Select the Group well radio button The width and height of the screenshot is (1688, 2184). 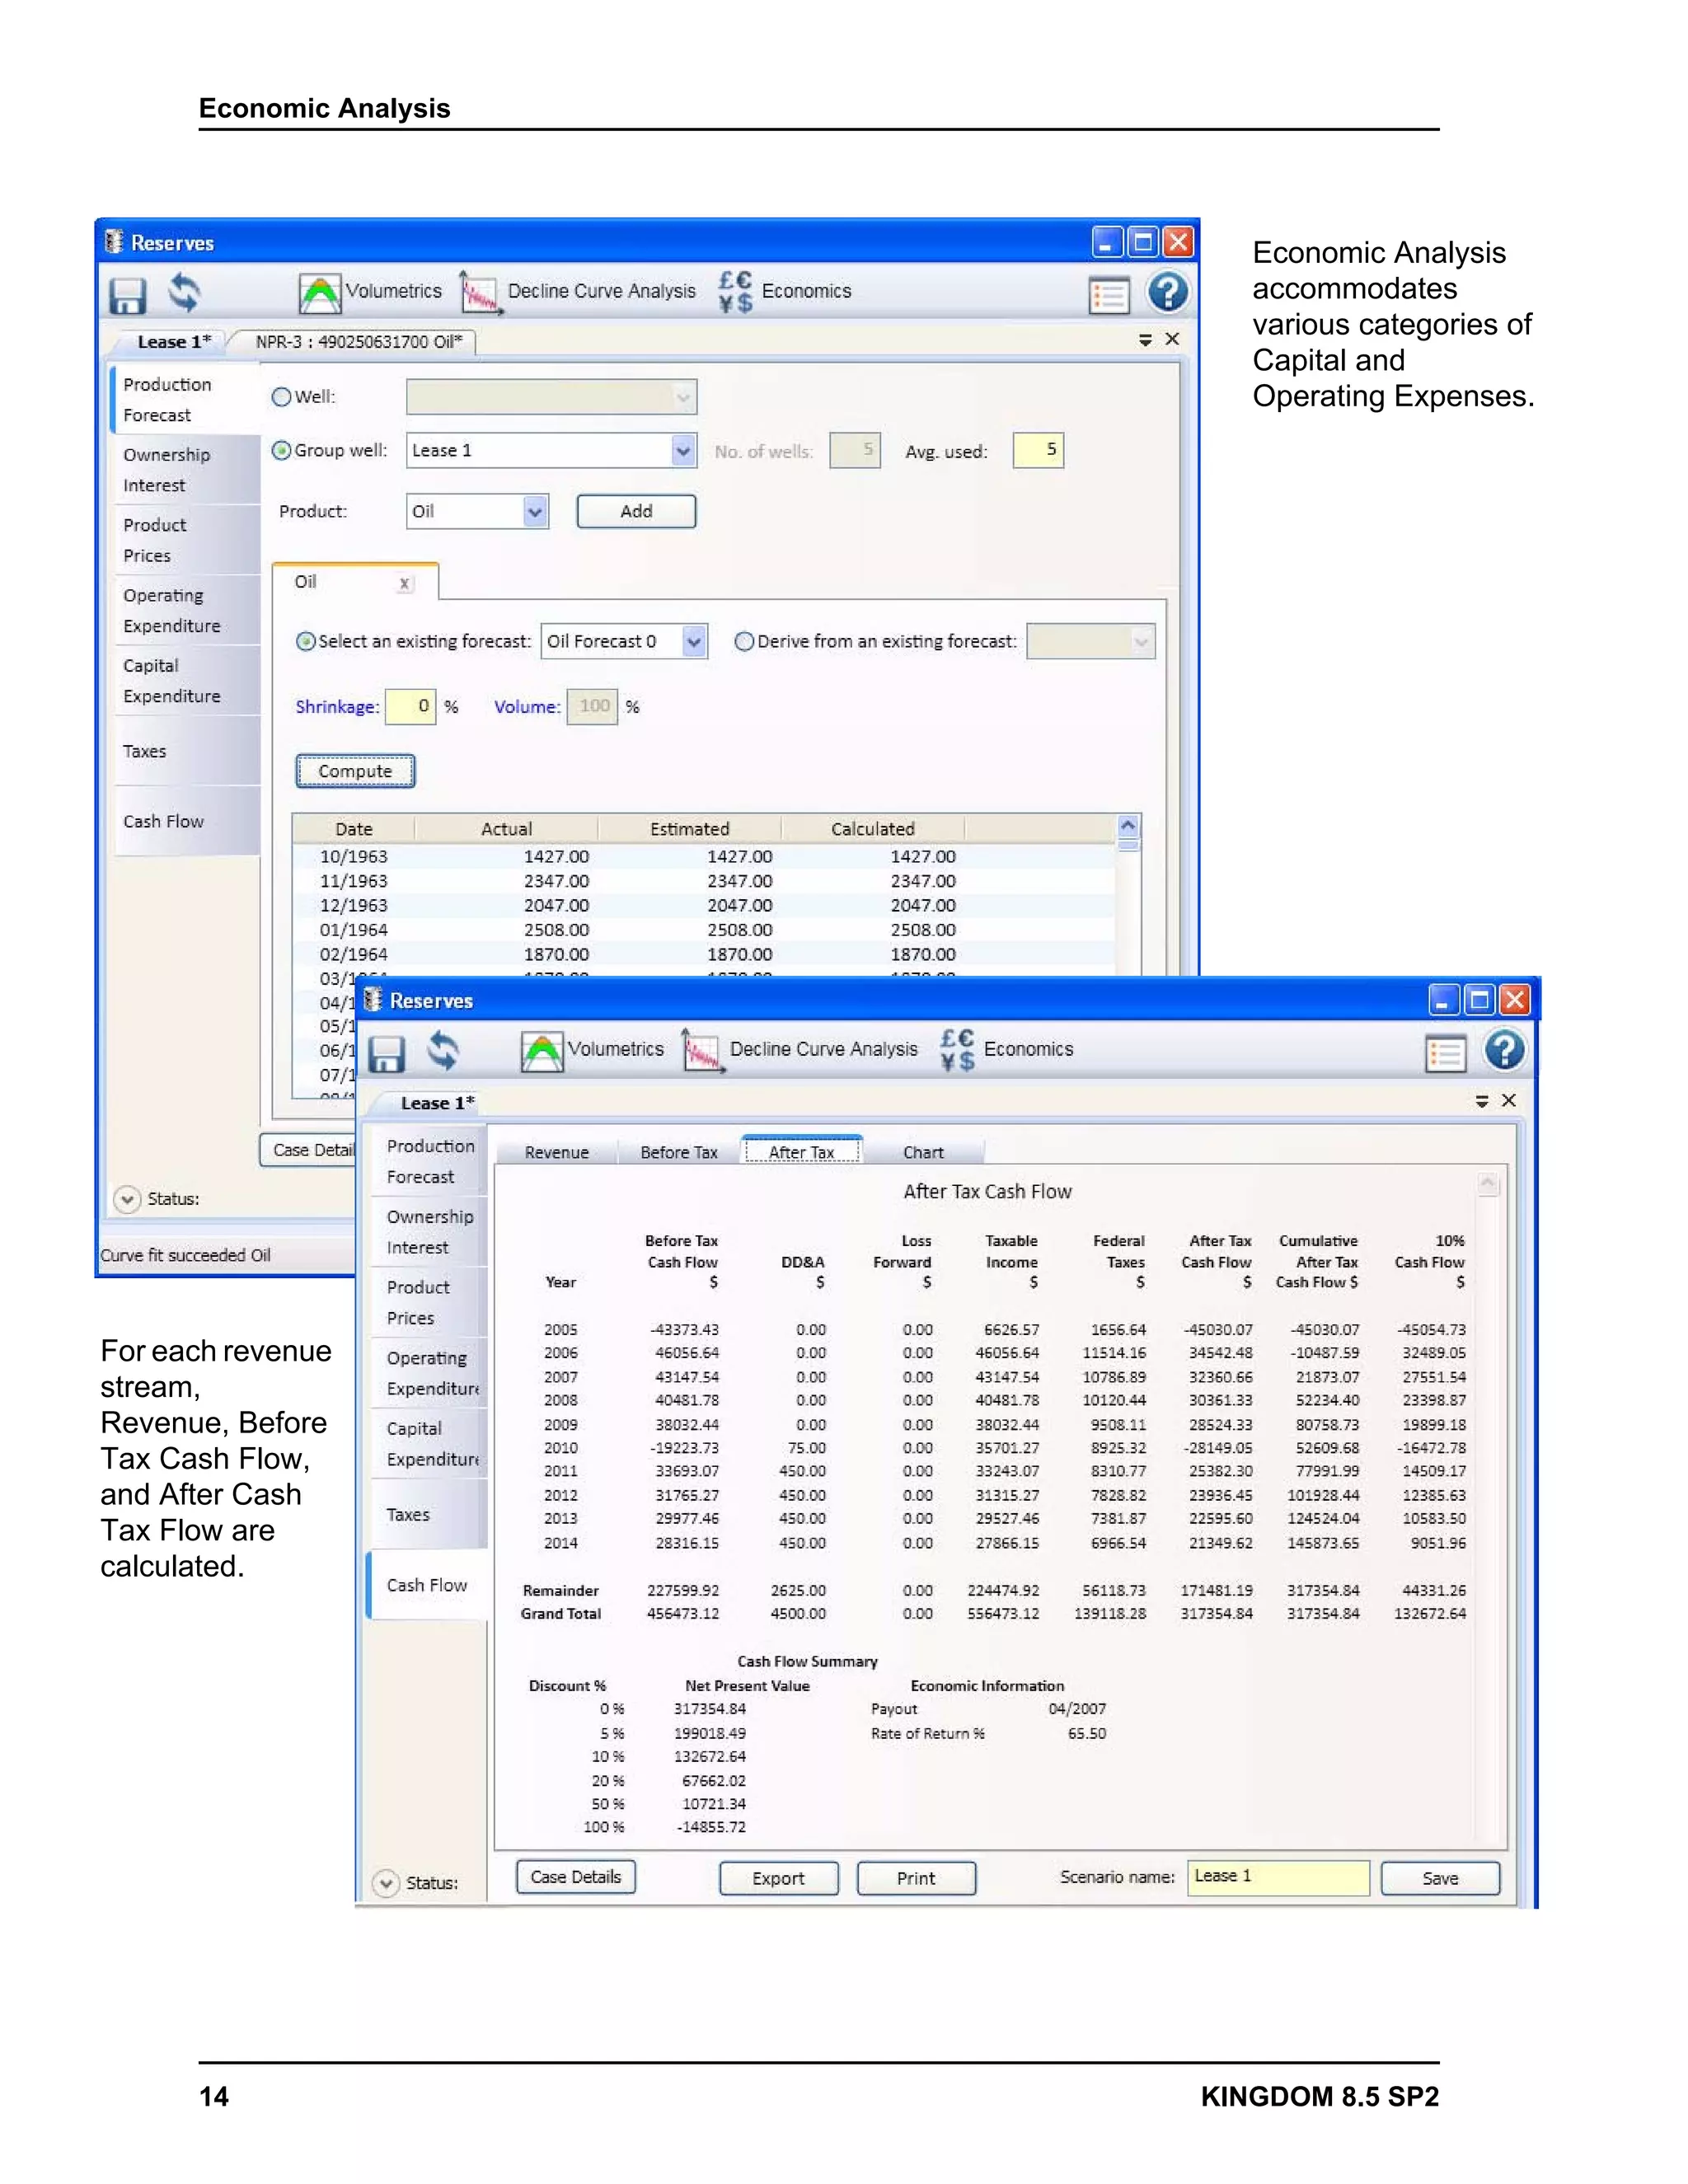[282, 451]
